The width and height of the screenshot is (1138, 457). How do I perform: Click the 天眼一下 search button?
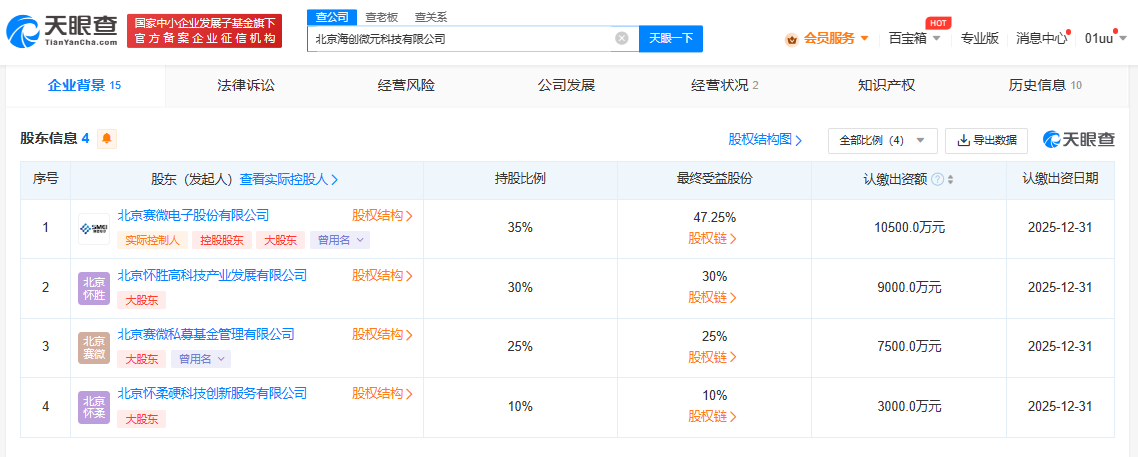(x=671, y=38)
